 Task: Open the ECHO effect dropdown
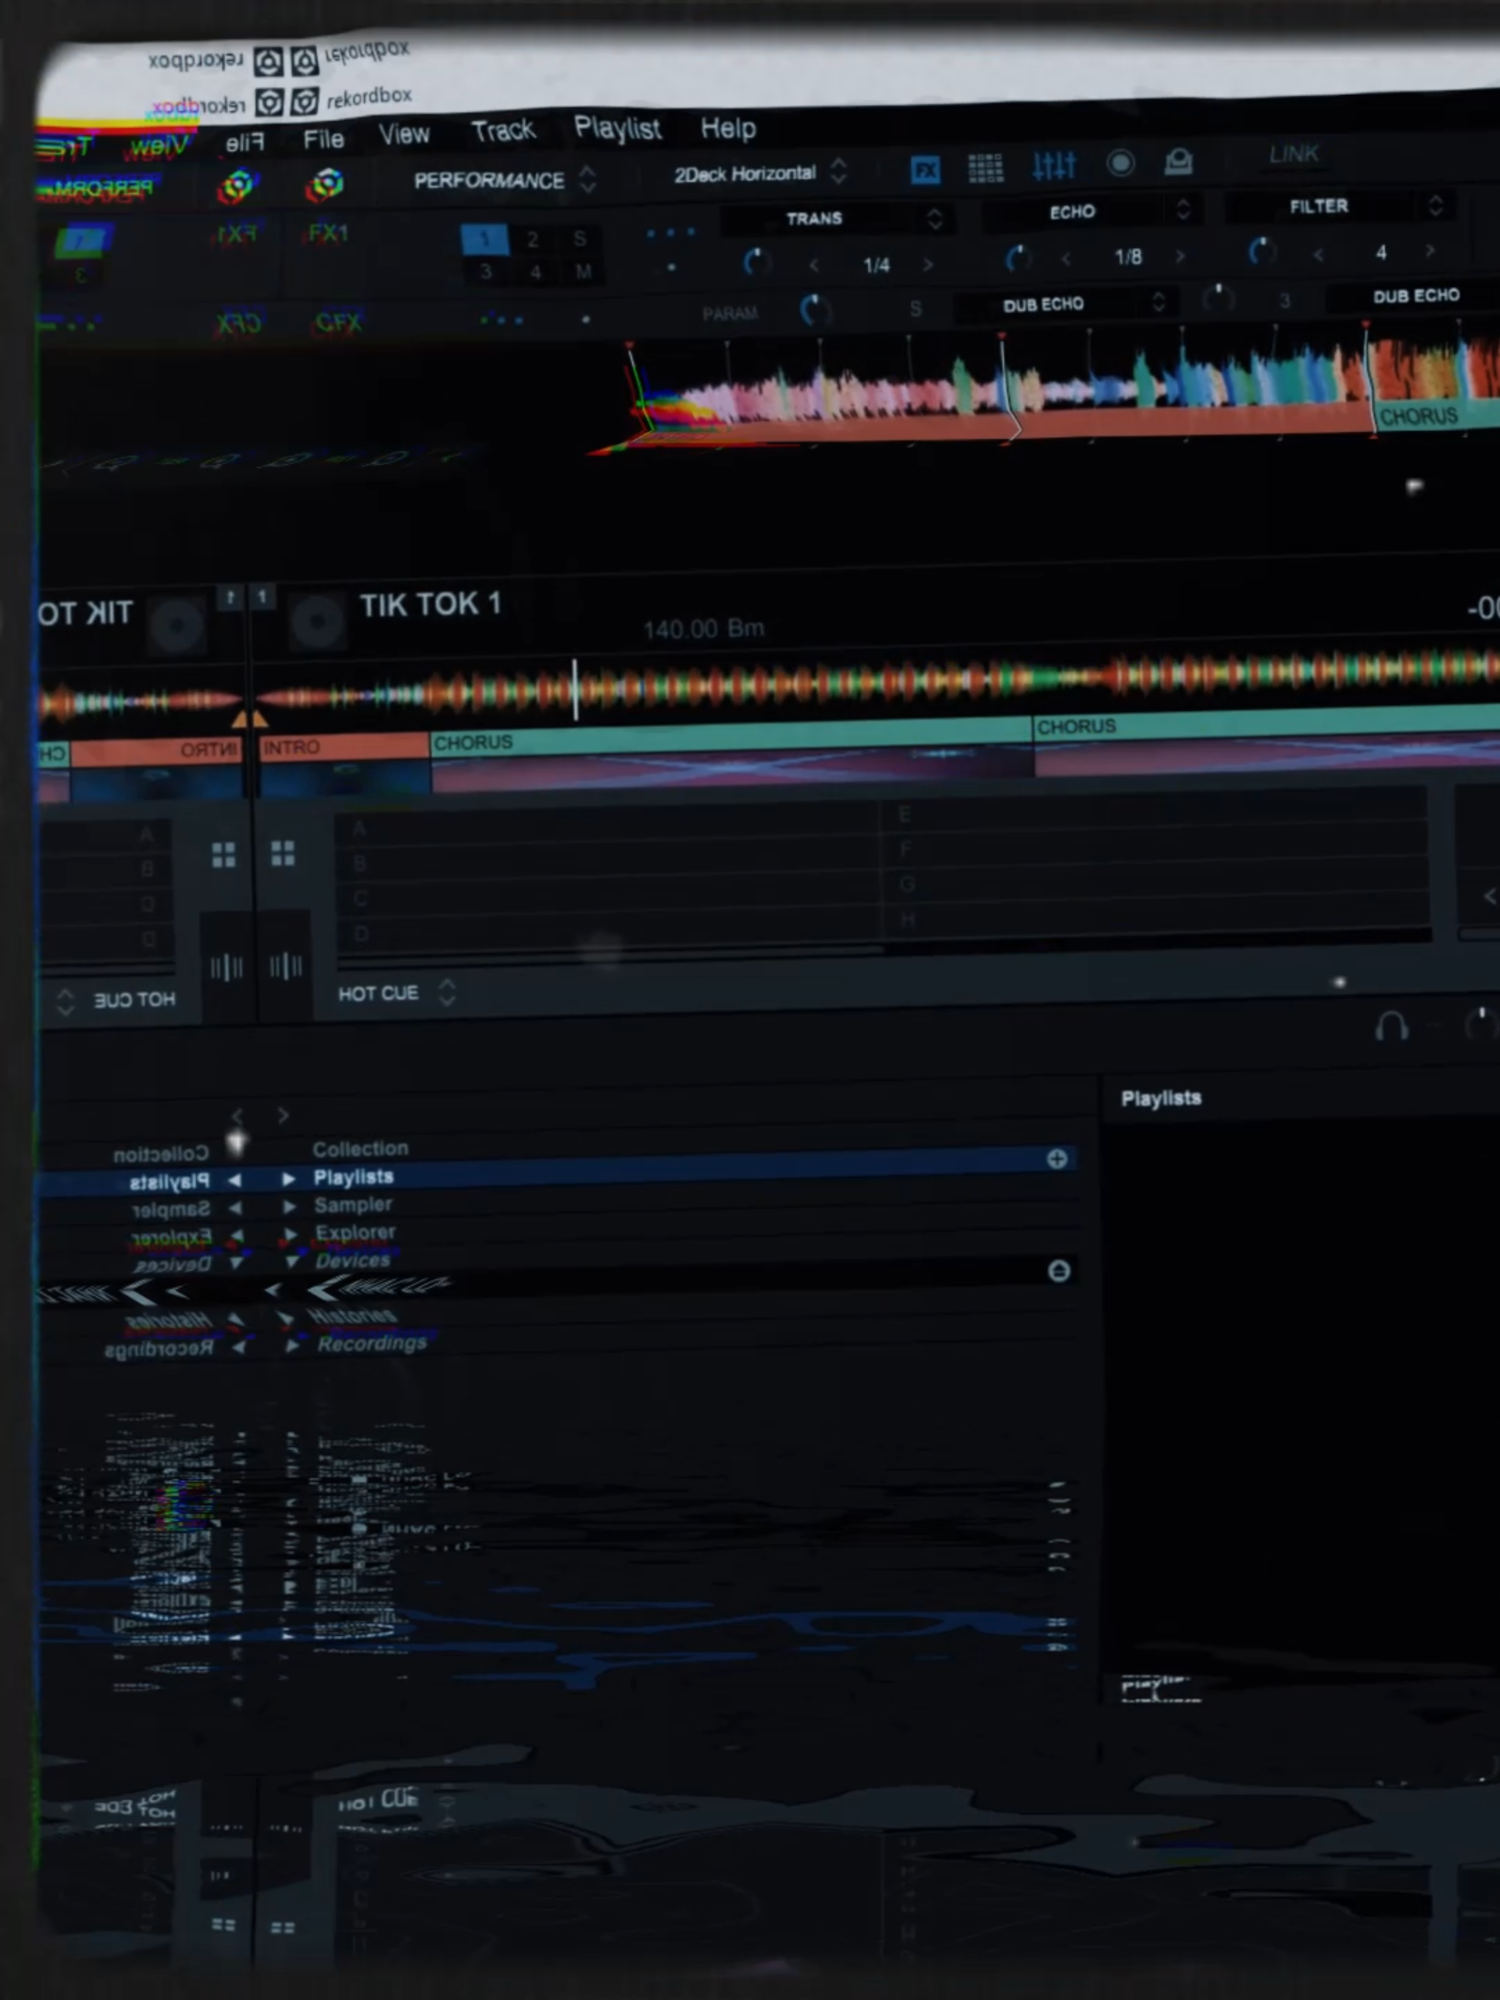[1090, 211]
